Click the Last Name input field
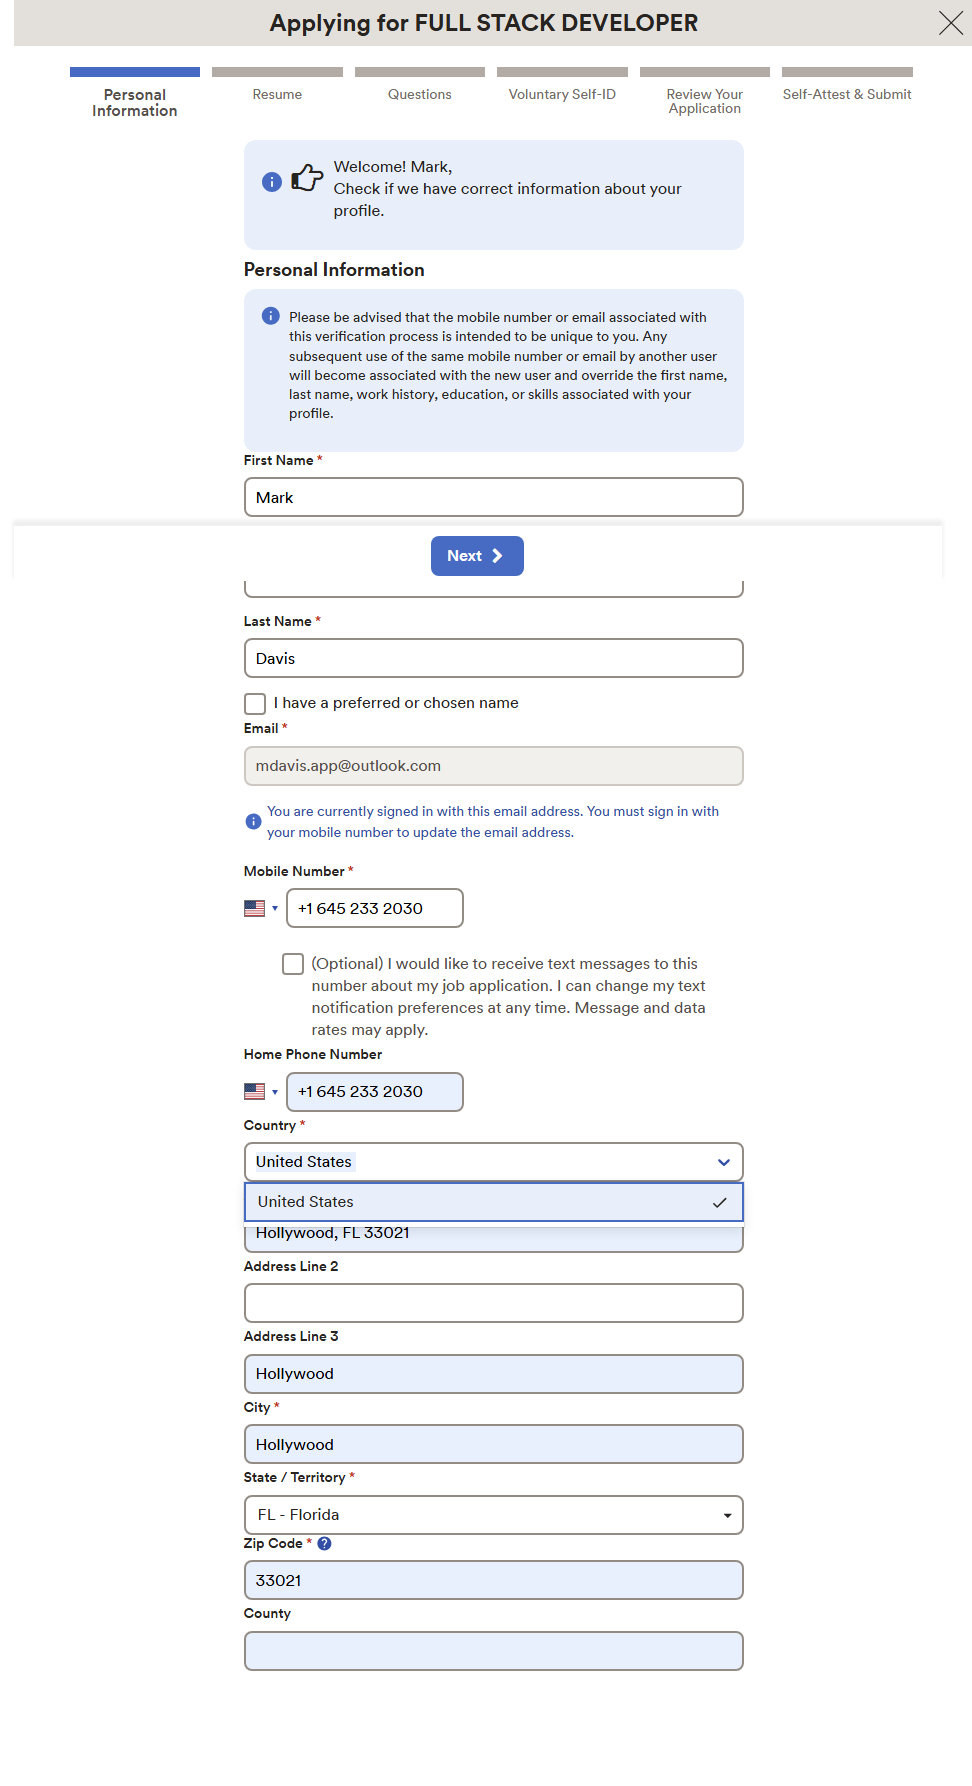This screenshot has width=972, height=1786. (x=493, y=658)
